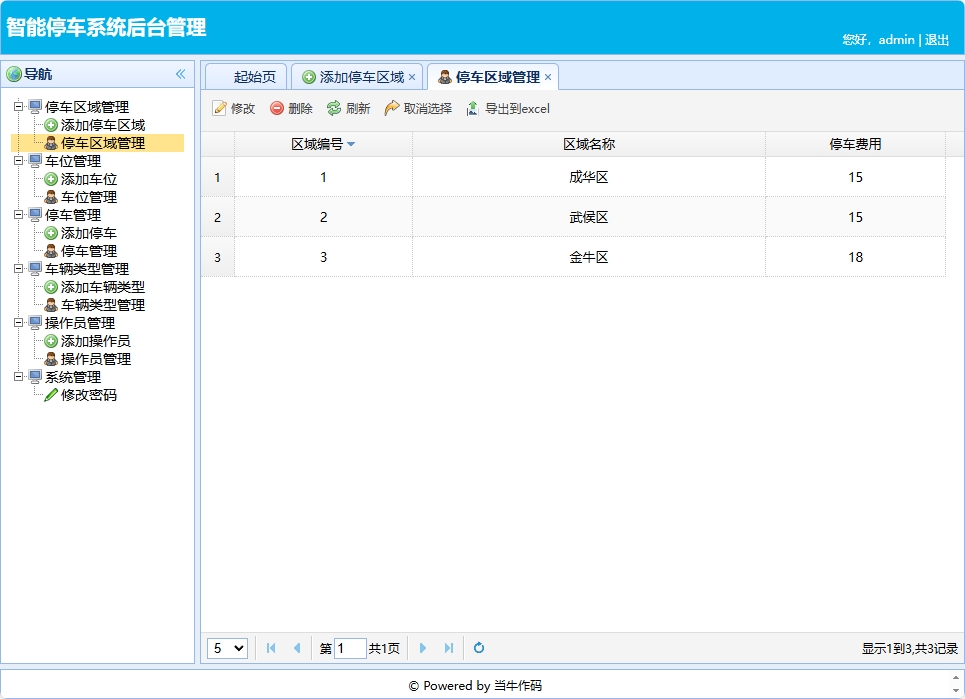The image size is (965, 699).
Task: Click the 退出 logout link
Action: [x=937, y=39]
